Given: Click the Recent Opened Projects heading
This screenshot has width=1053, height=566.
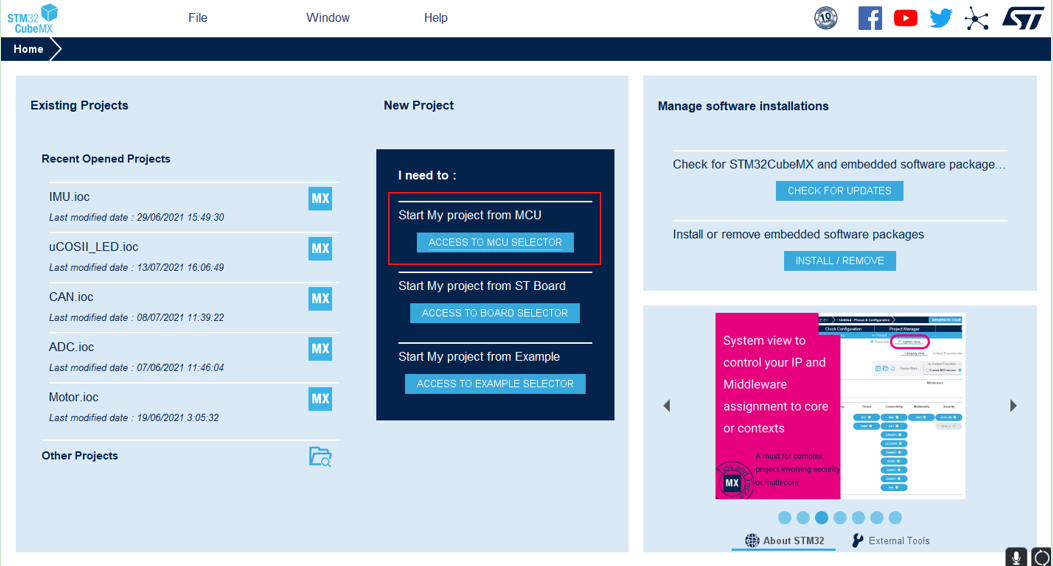Looking at the screenshot, I should 106,158.
